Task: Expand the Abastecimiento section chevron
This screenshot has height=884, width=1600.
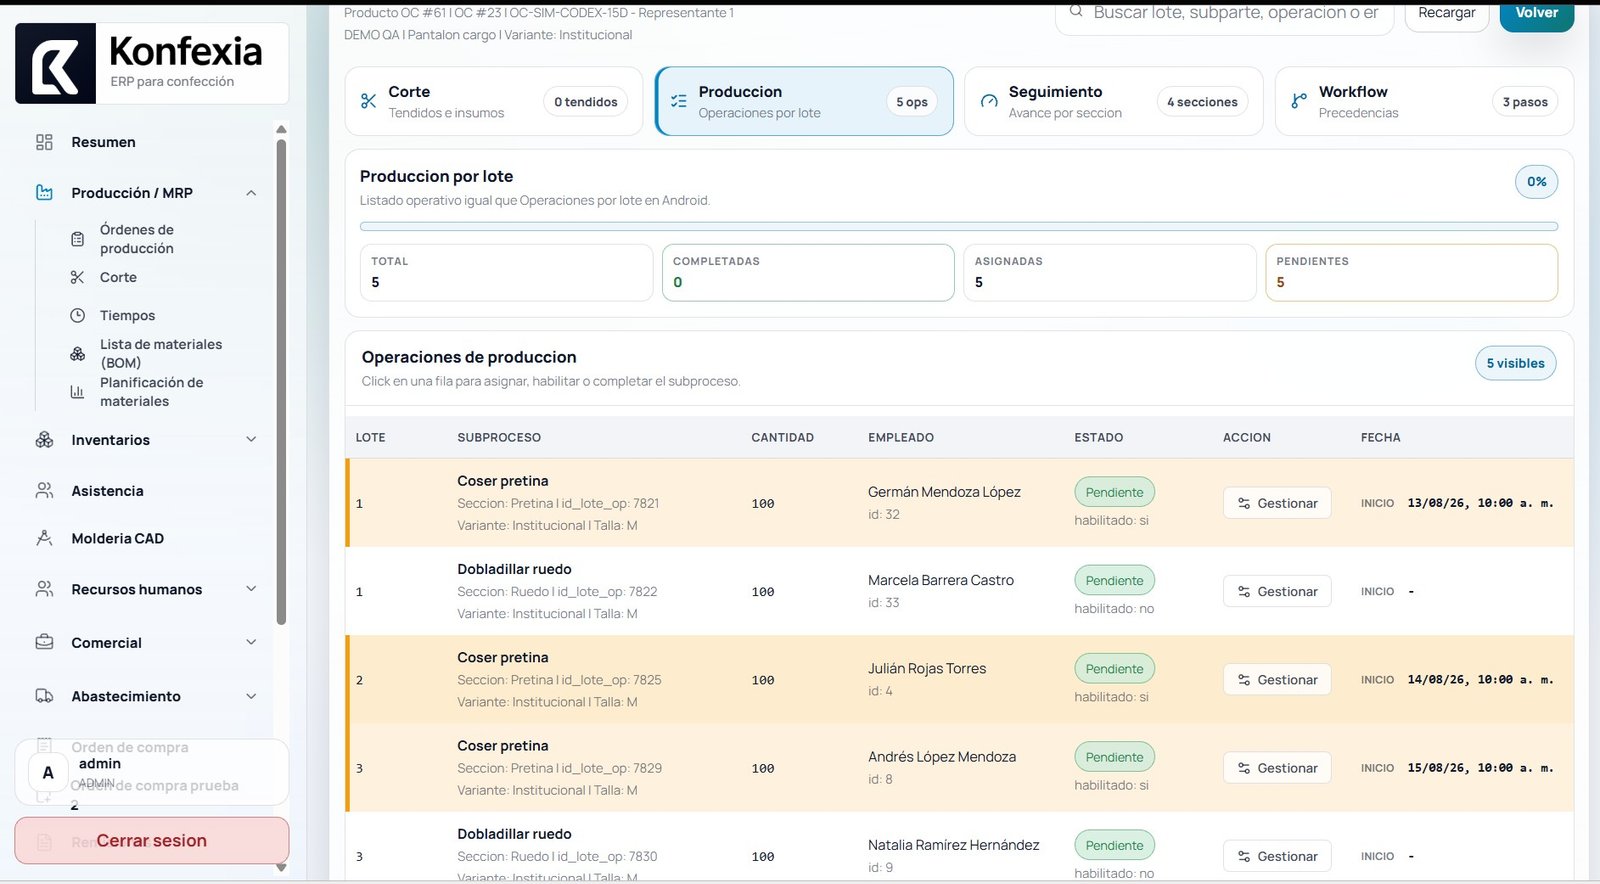Action: point(251,696)
